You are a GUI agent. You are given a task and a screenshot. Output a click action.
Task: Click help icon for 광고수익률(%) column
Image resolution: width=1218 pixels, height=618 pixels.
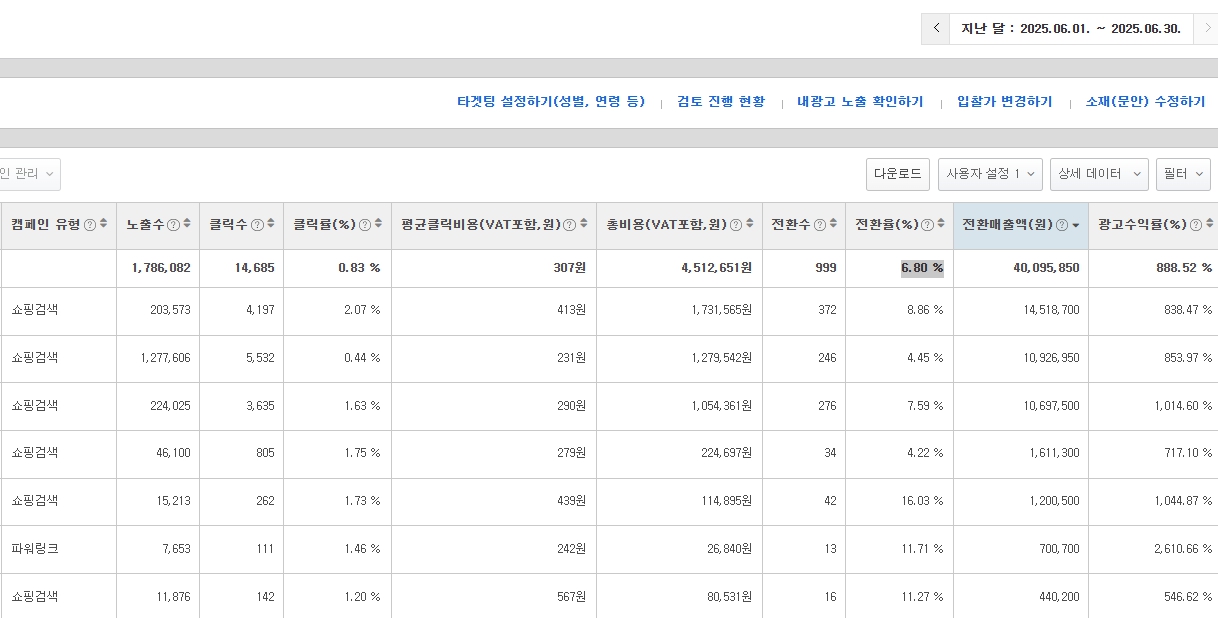1195,225
